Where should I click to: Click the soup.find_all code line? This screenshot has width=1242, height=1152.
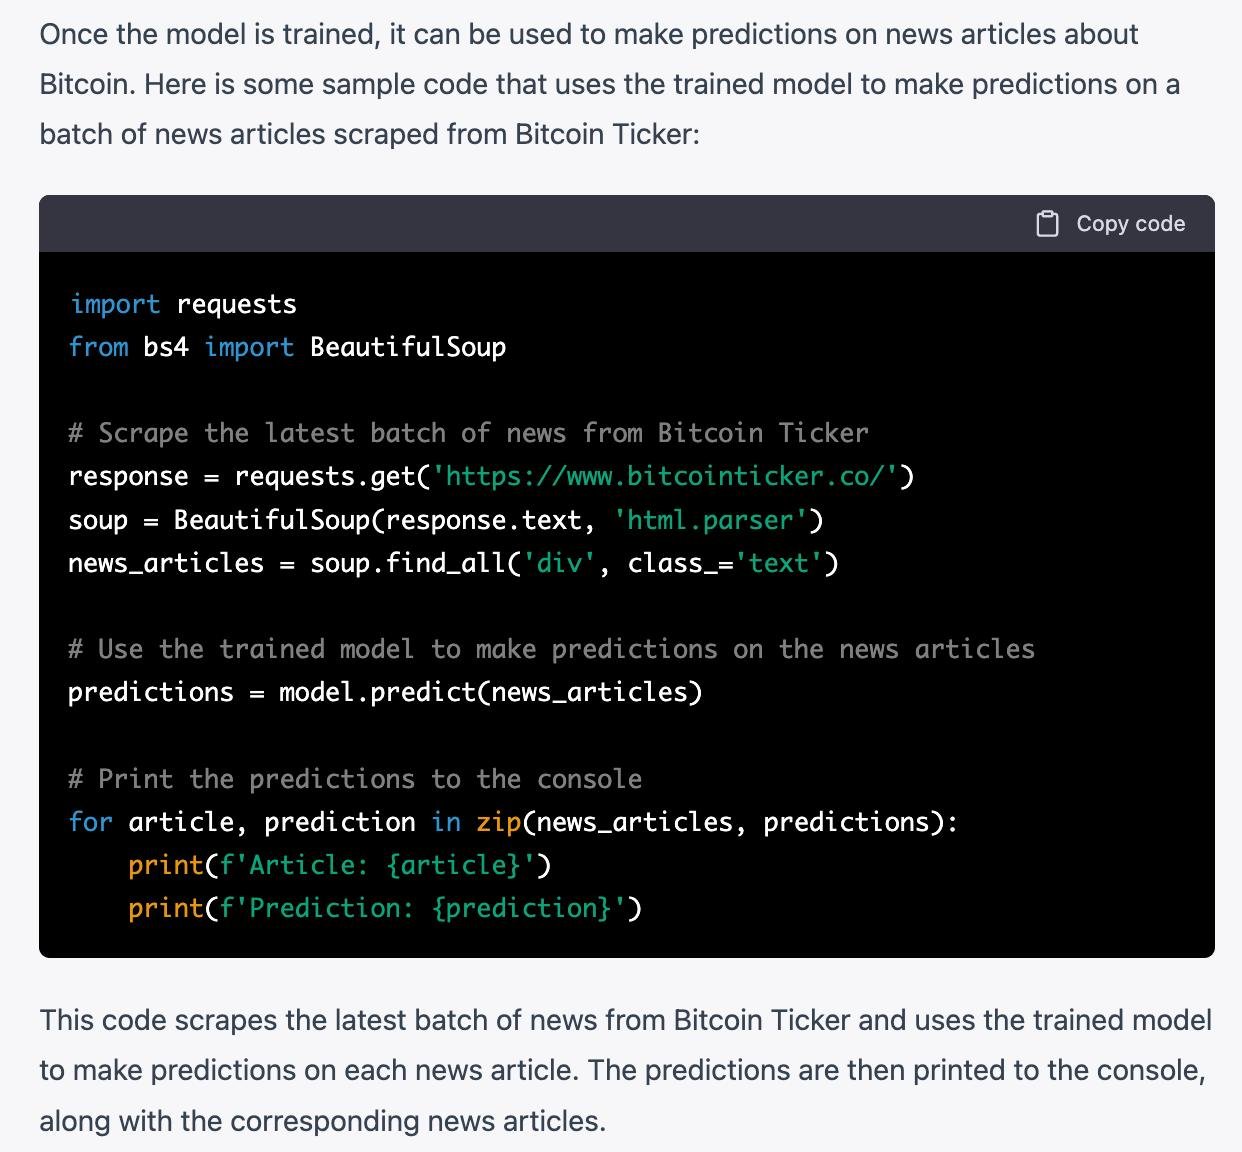point(452,563)
